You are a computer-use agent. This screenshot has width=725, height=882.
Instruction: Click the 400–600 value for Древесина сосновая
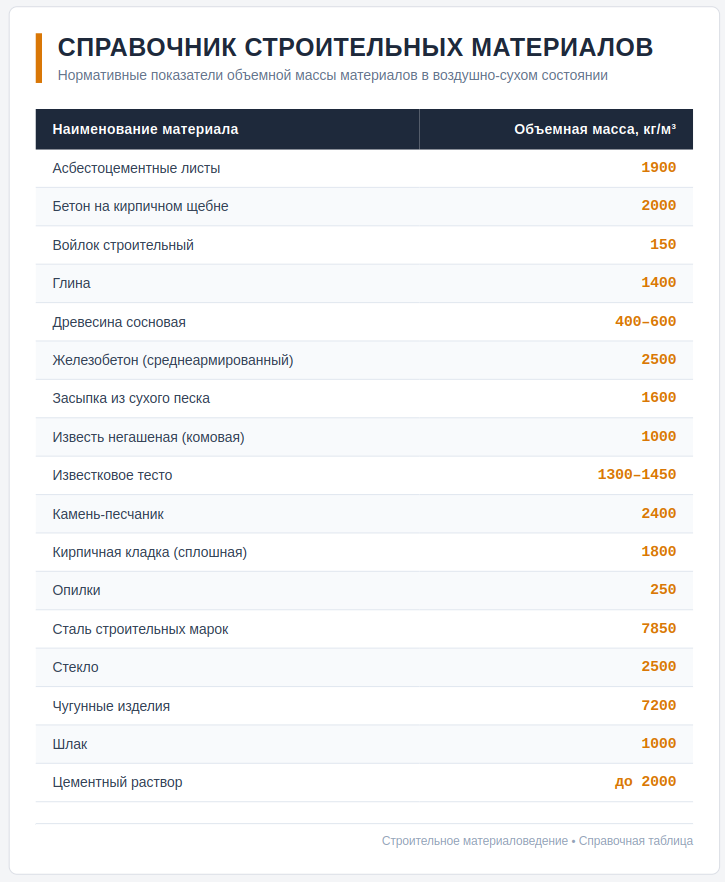[646, 322]
